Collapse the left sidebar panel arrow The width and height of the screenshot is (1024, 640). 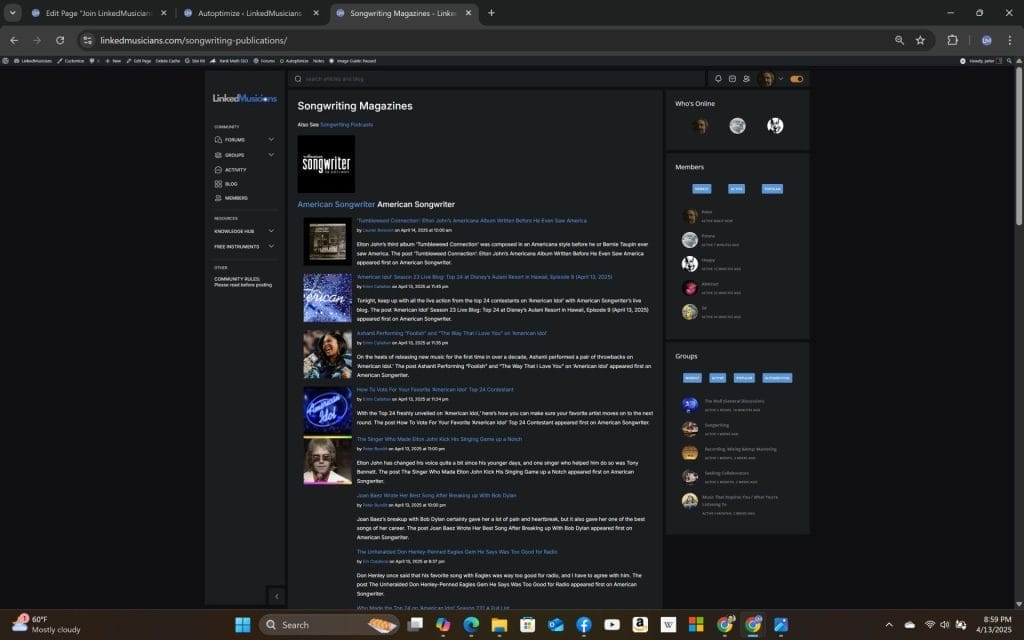(277, 596)
